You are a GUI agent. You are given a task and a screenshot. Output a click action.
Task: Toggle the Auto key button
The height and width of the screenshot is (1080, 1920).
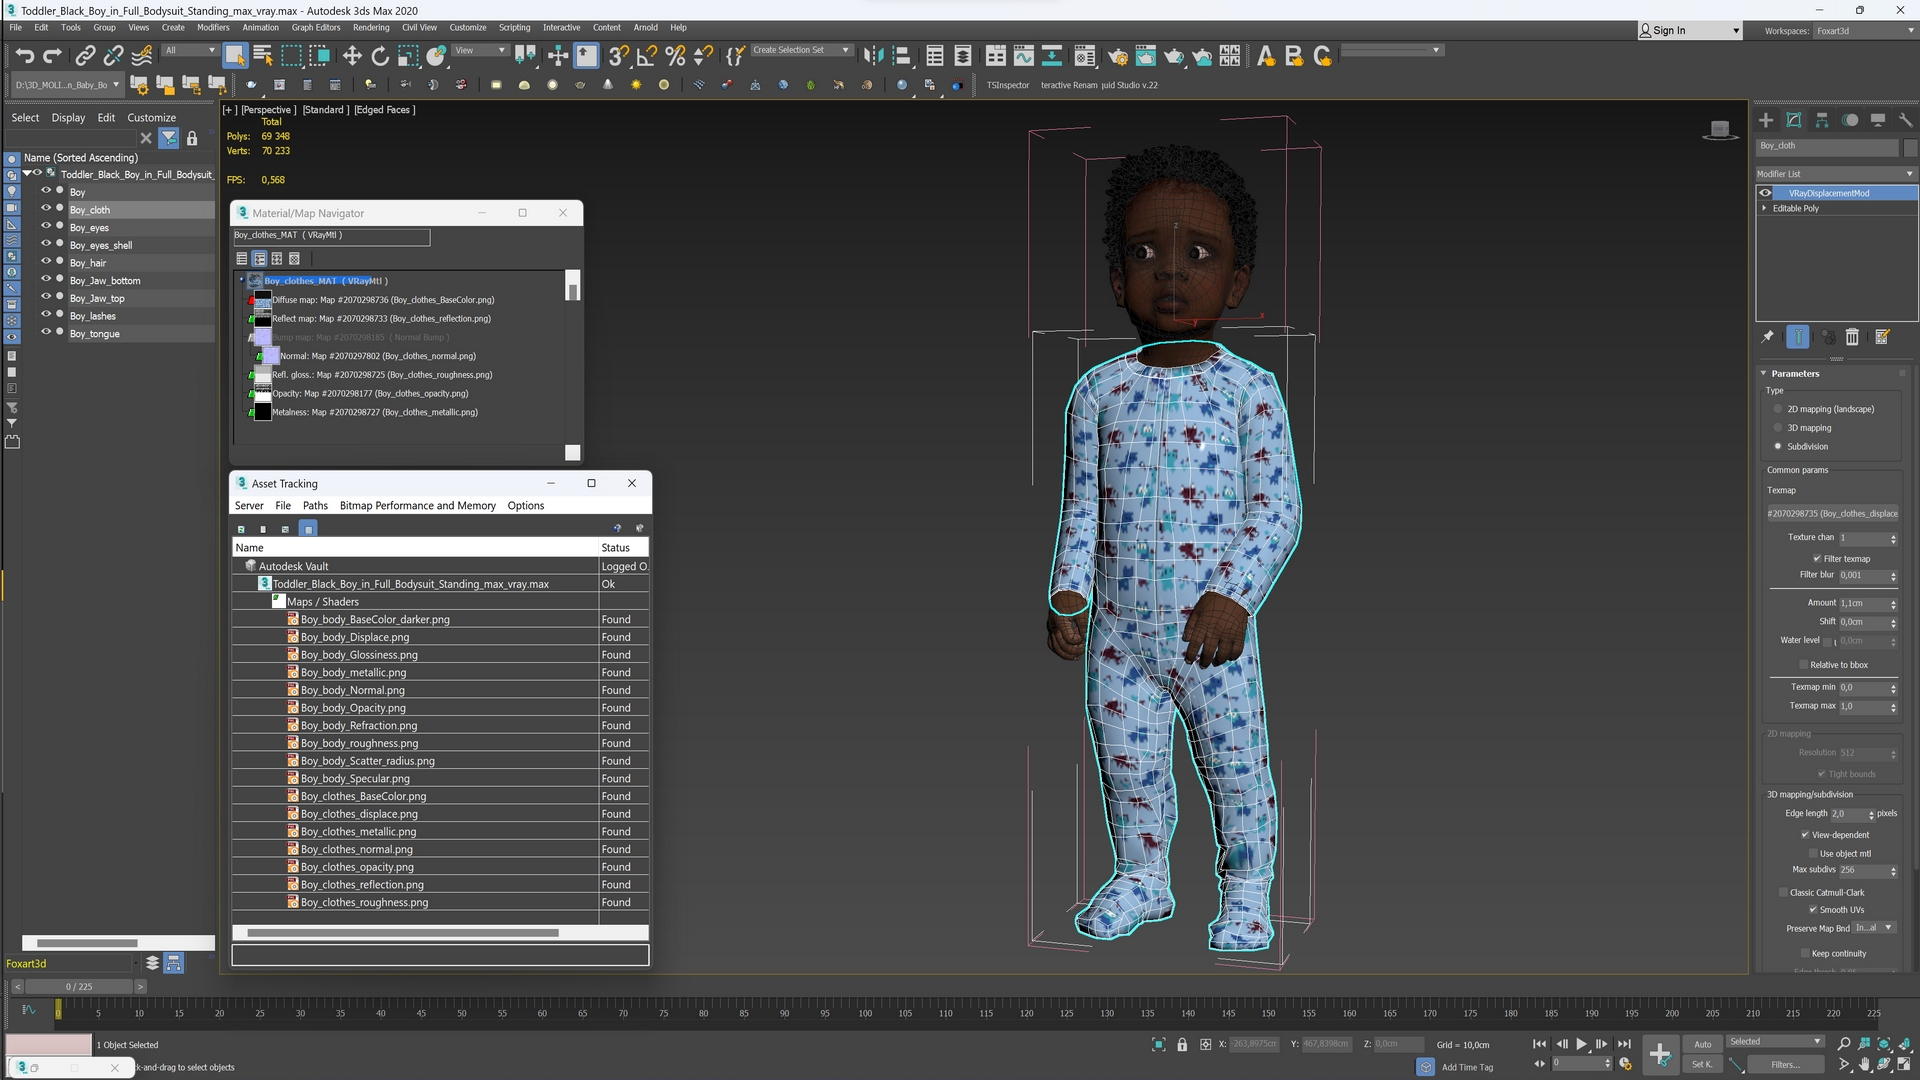click(1702, 1044)
